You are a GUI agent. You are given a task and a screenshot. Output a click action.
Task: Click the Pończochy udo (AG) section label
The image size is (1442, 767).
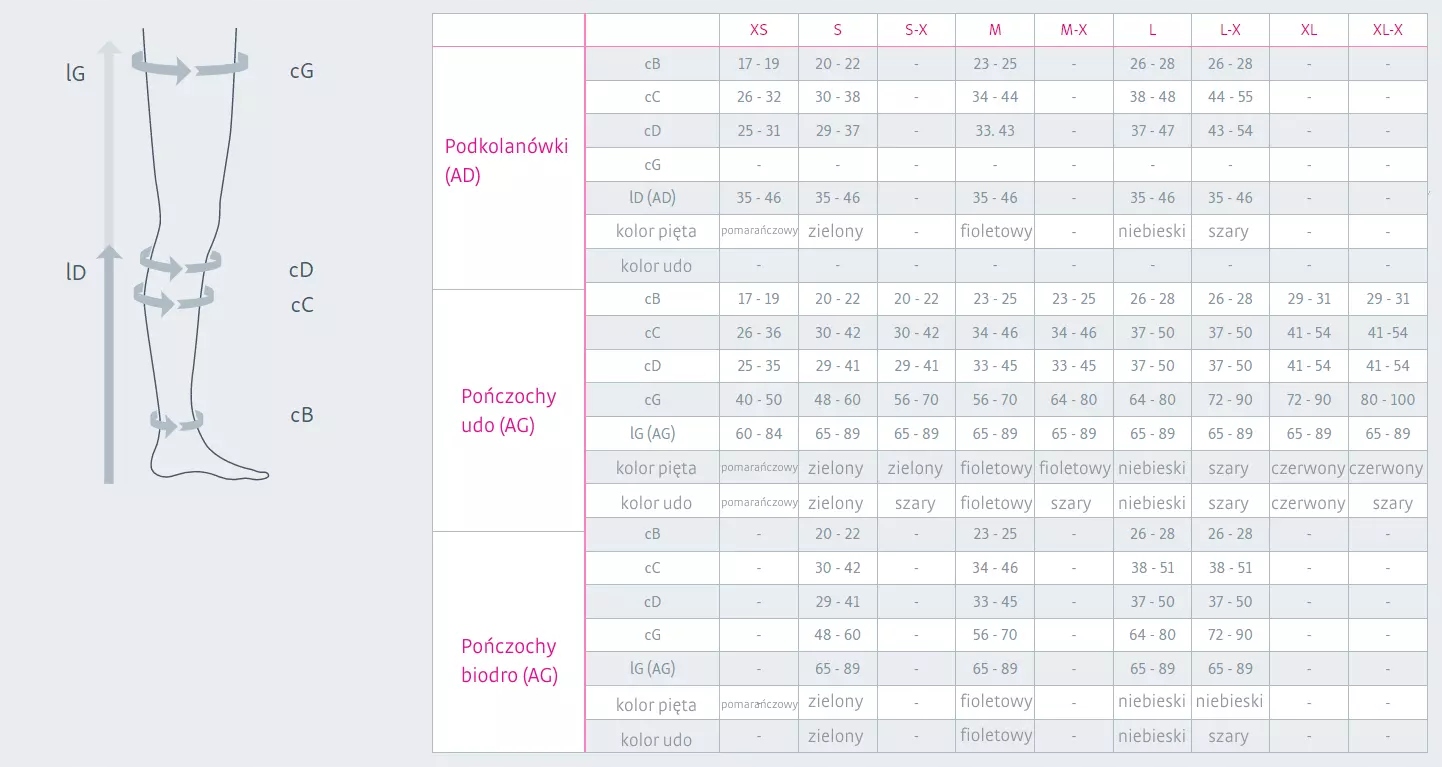(508, 410)
